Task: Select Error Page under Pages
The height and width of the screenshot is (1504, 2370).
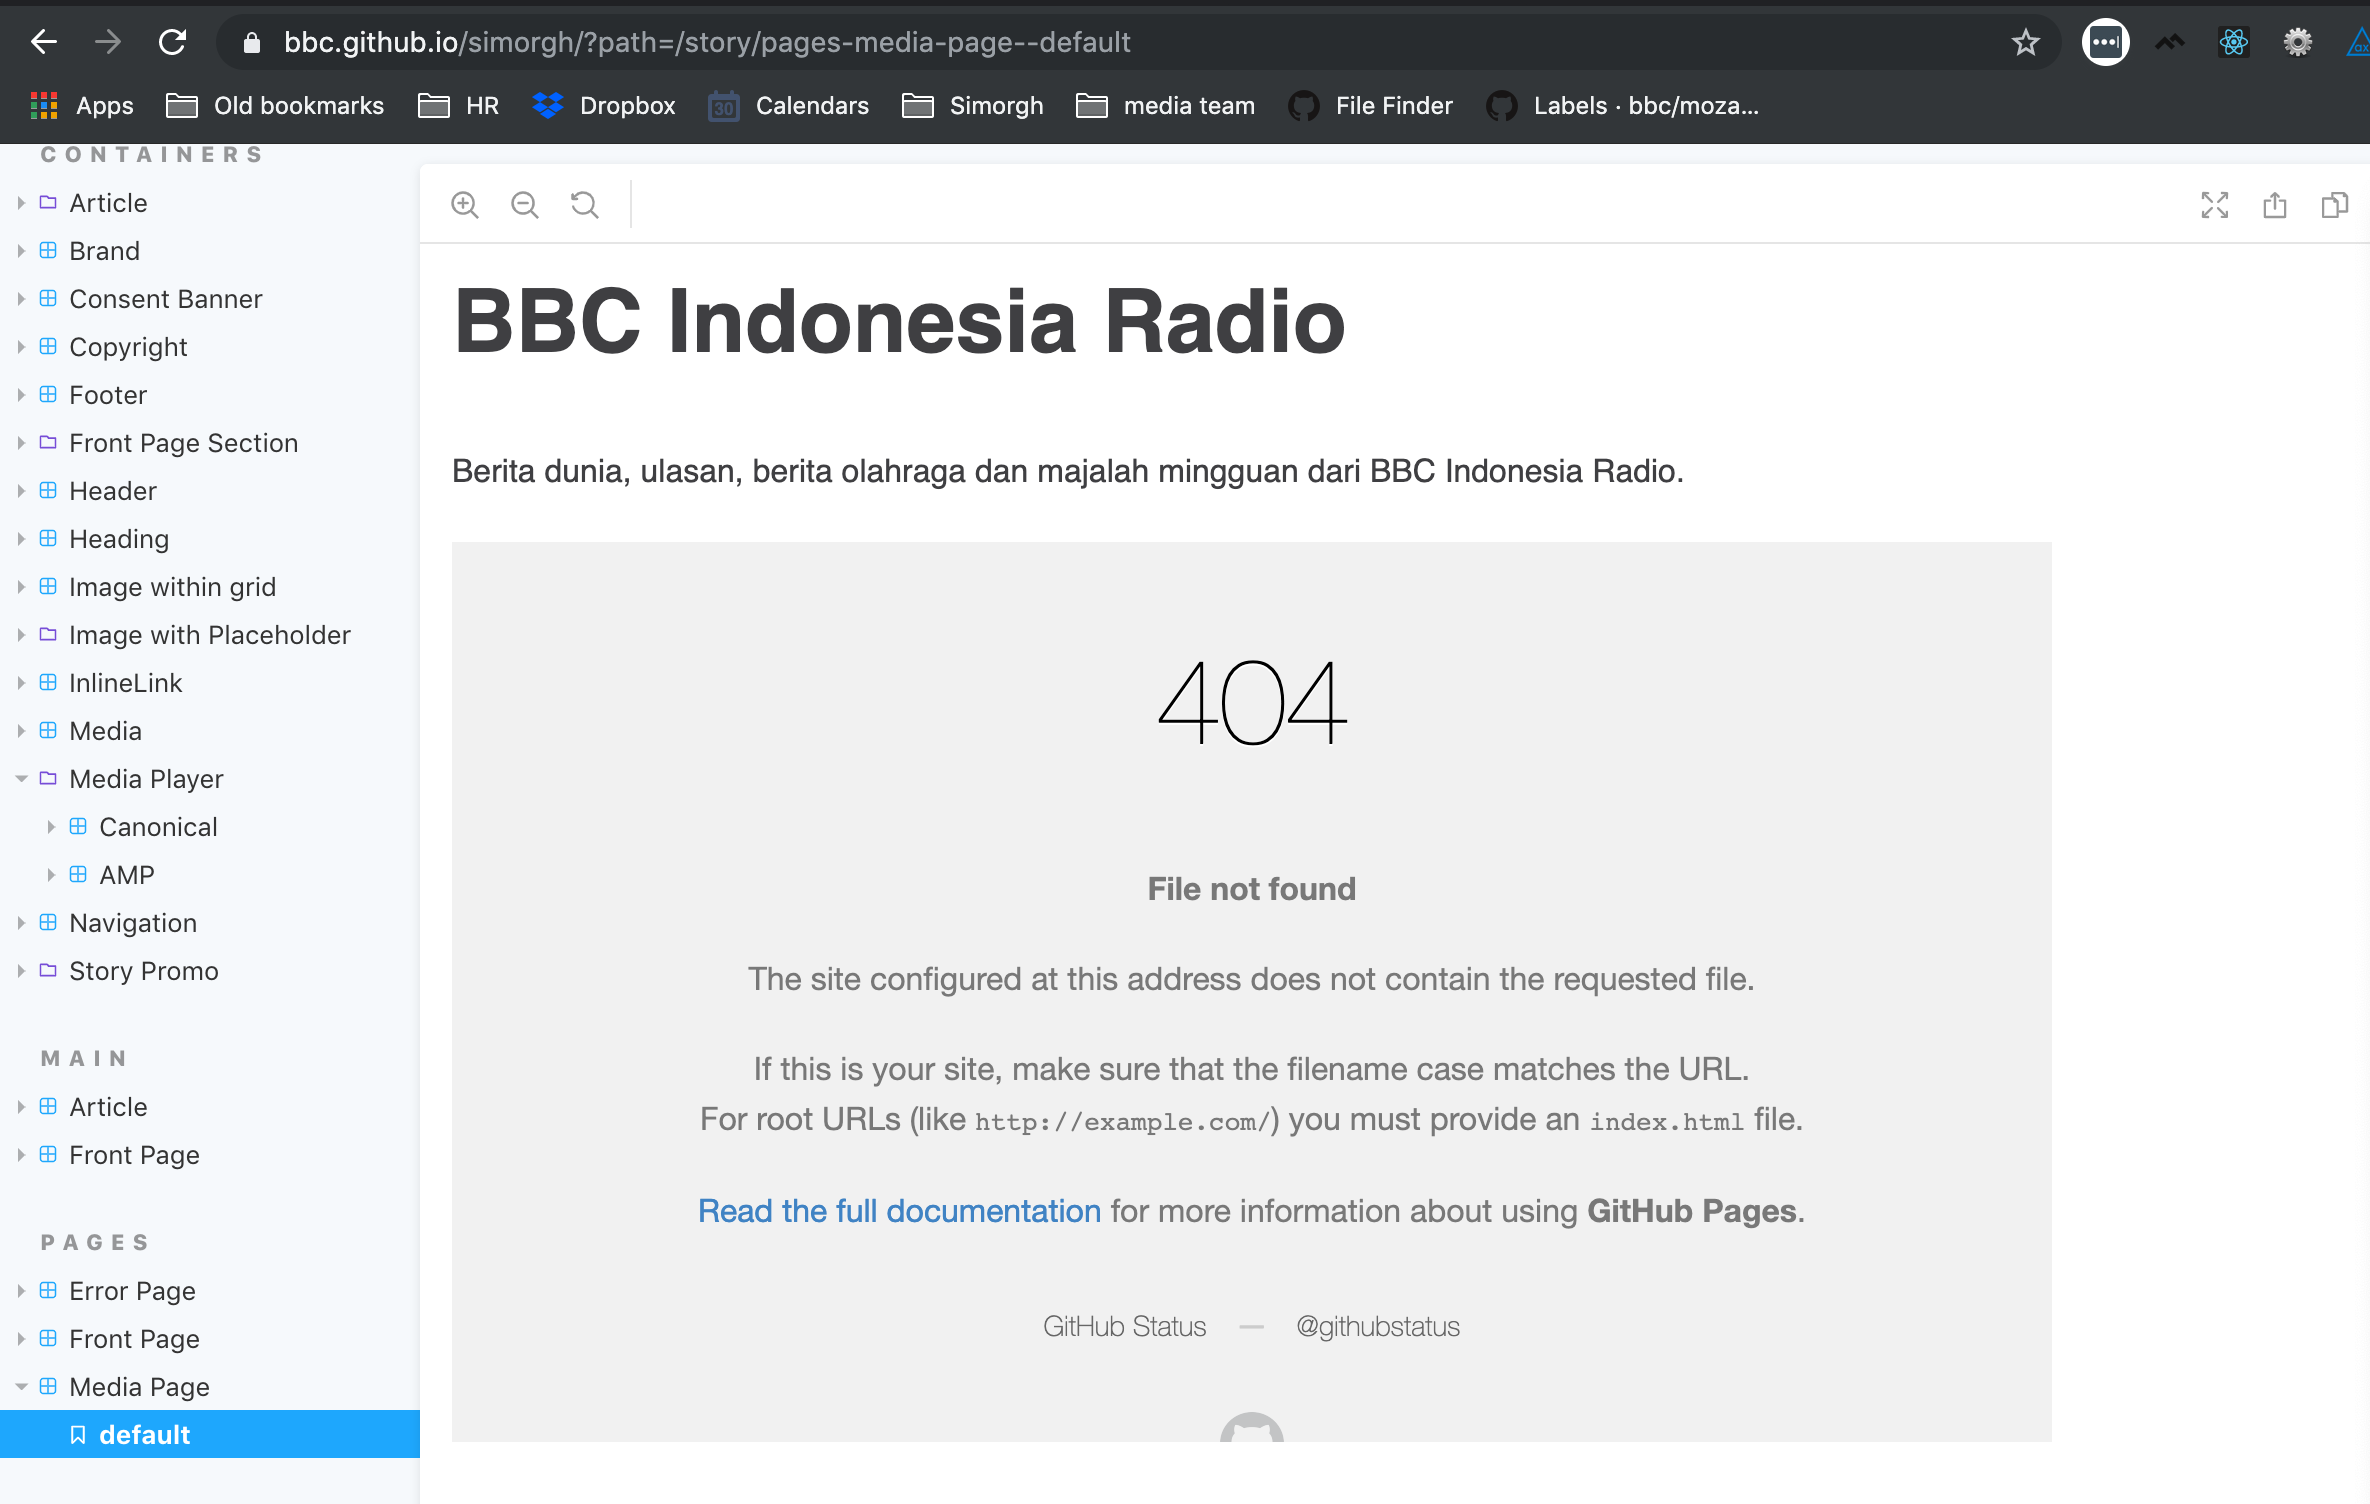Action: 131,1290
